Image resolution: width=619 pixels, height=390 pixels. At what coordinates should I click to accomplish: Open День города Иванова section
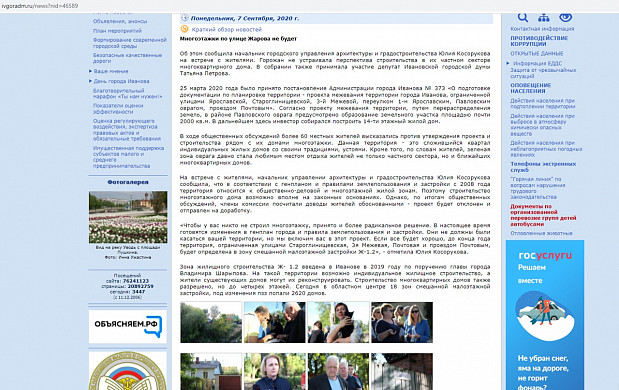pos(122,81)
